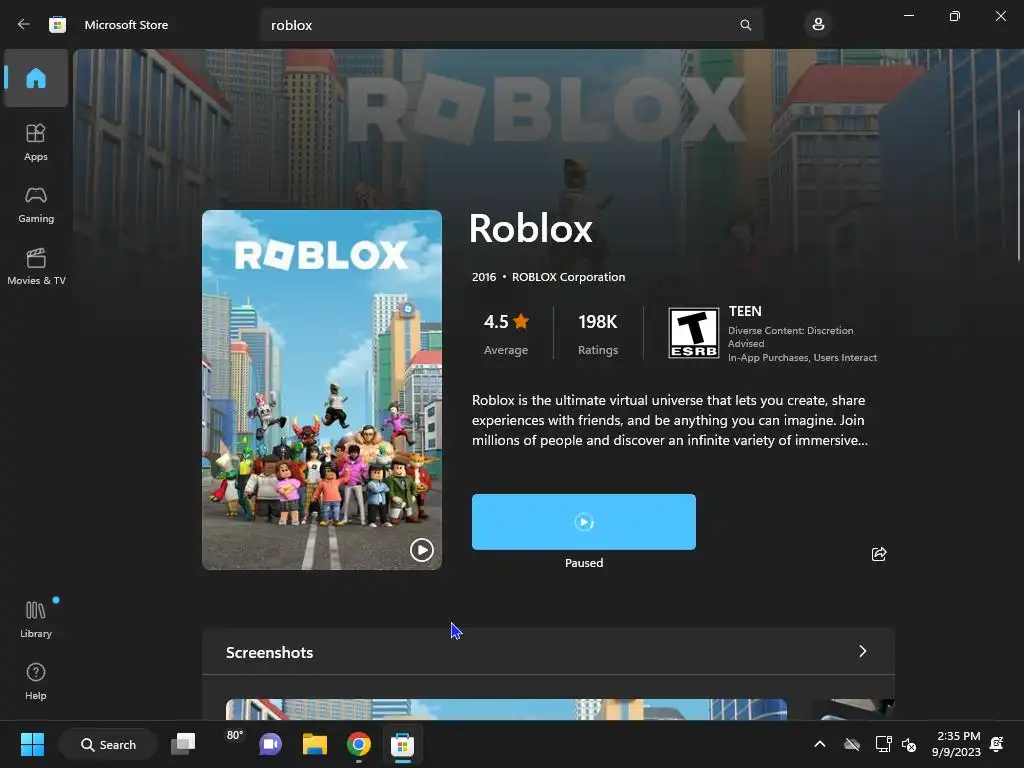Click the TEEN rating label
This screenshot has width=1024, height=768.
pyautogui.click(x=745, y=312)
